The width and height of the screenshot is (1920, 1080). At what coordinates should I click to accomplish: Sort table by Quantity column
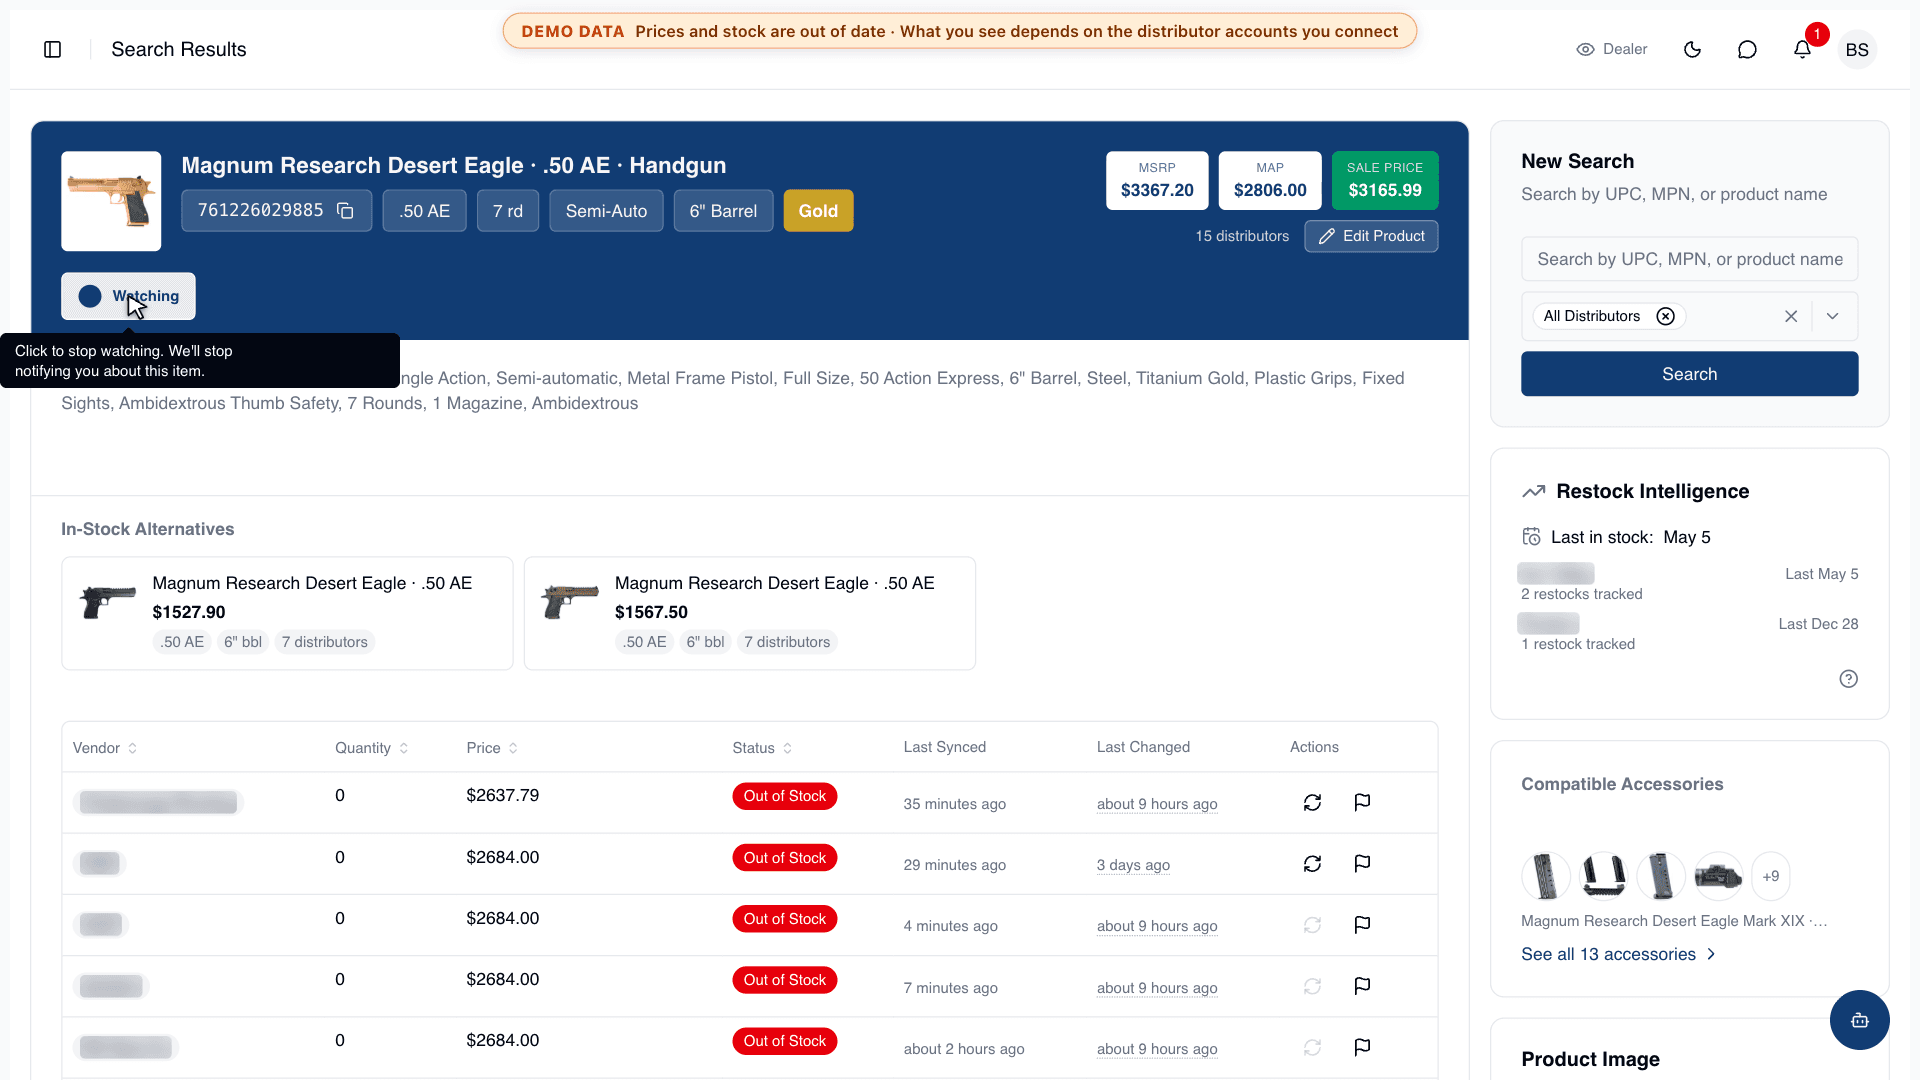click(371, 748)
